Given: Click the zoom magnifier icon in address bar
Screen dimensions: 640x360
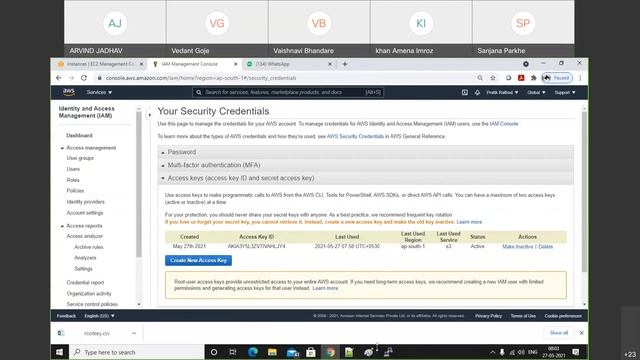Looking at the screenshot, I should [x=480, y=78].
